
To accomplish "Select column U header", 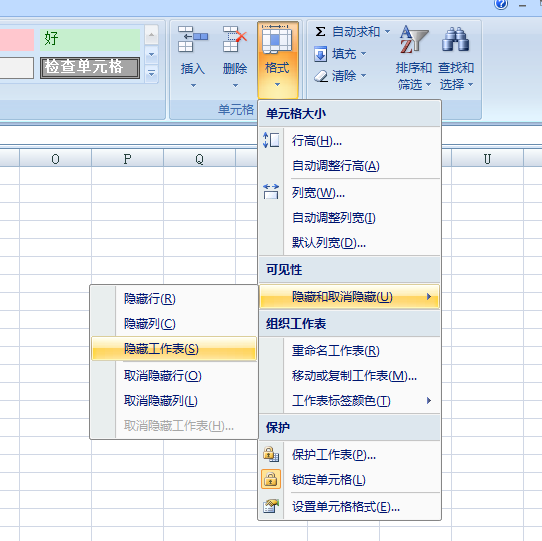I will 487,159.
